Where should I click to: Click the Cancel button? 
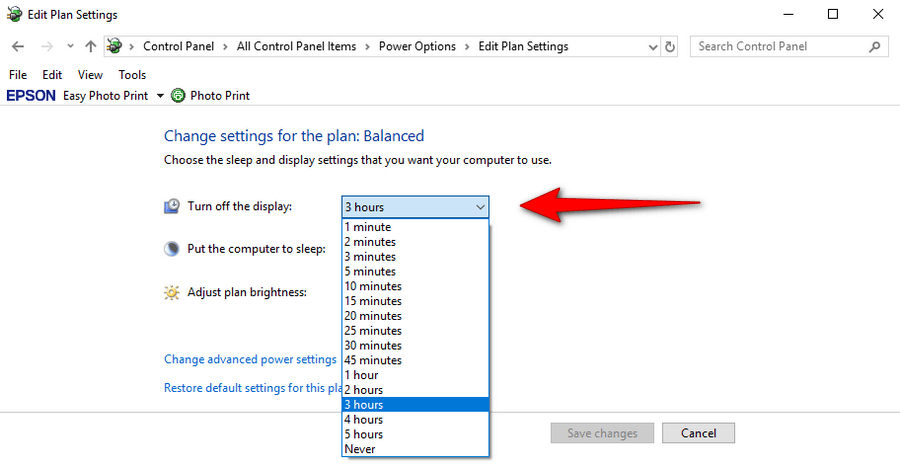[698, 433]
